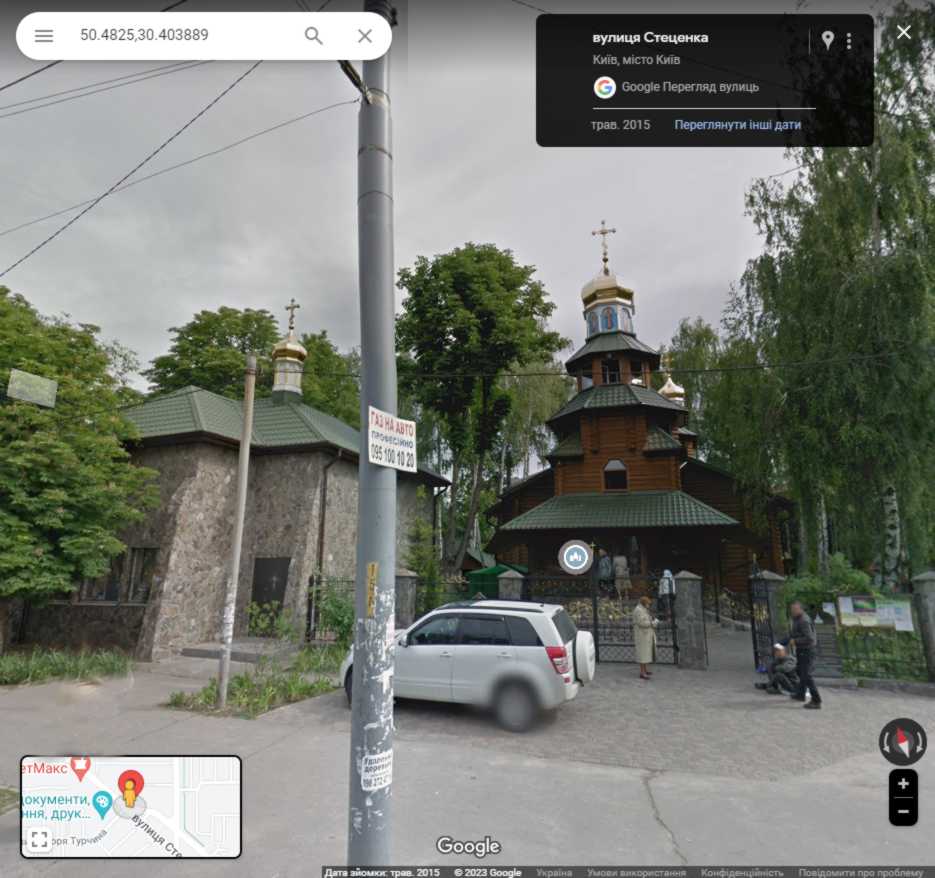Click the compass to reset north
The height and width of the screenshot is (878, 935).
click(902, 742)
